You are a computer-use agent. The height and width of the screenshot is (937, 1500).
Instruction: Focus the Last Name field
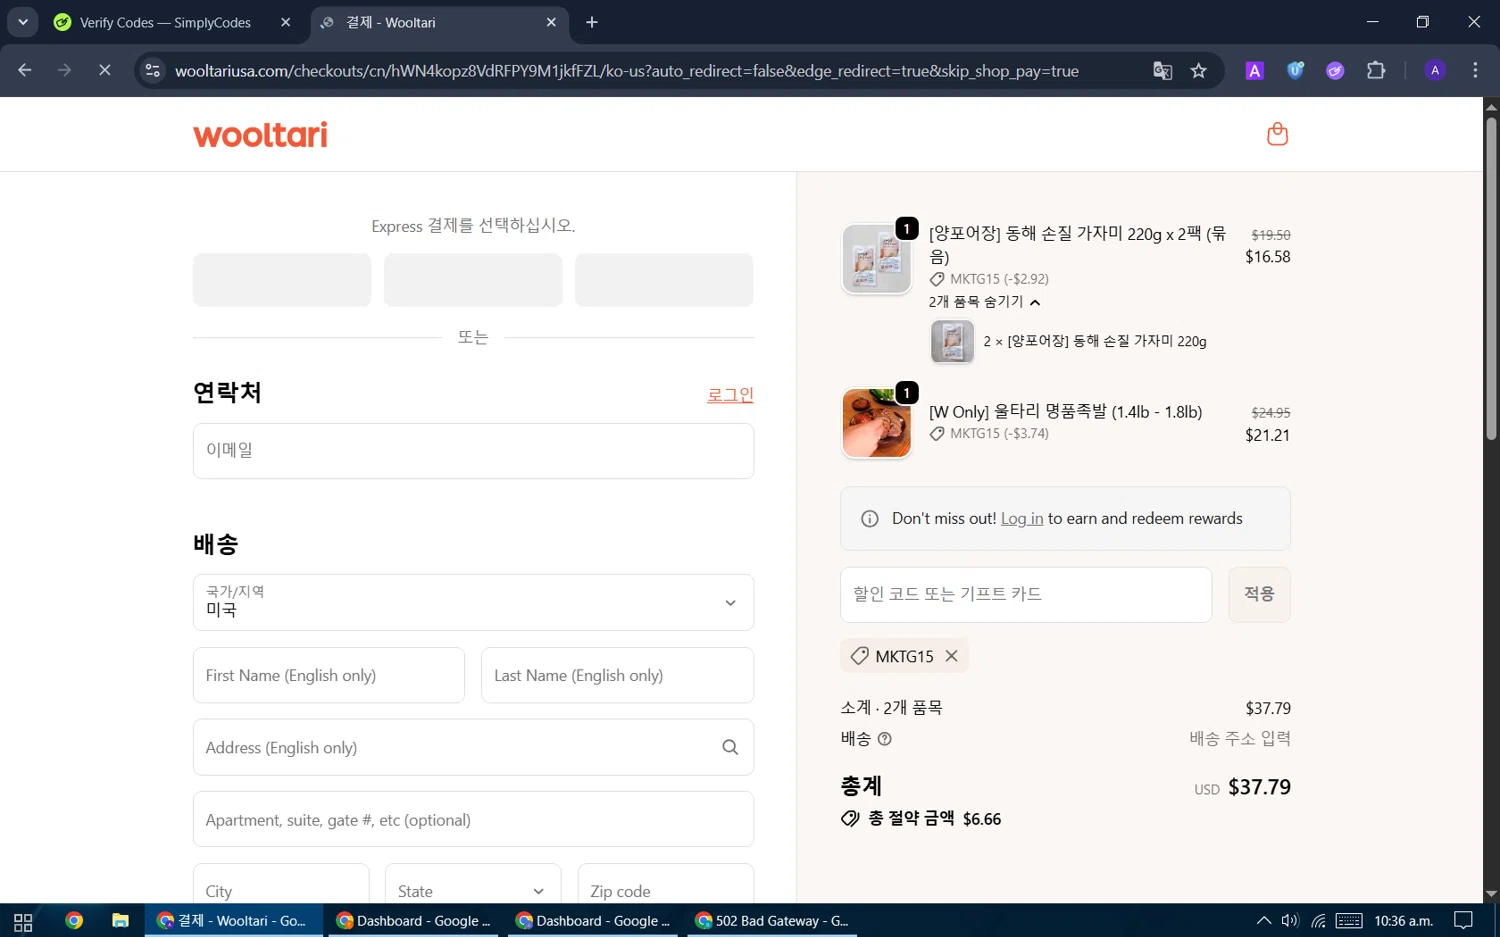[617, 675]
